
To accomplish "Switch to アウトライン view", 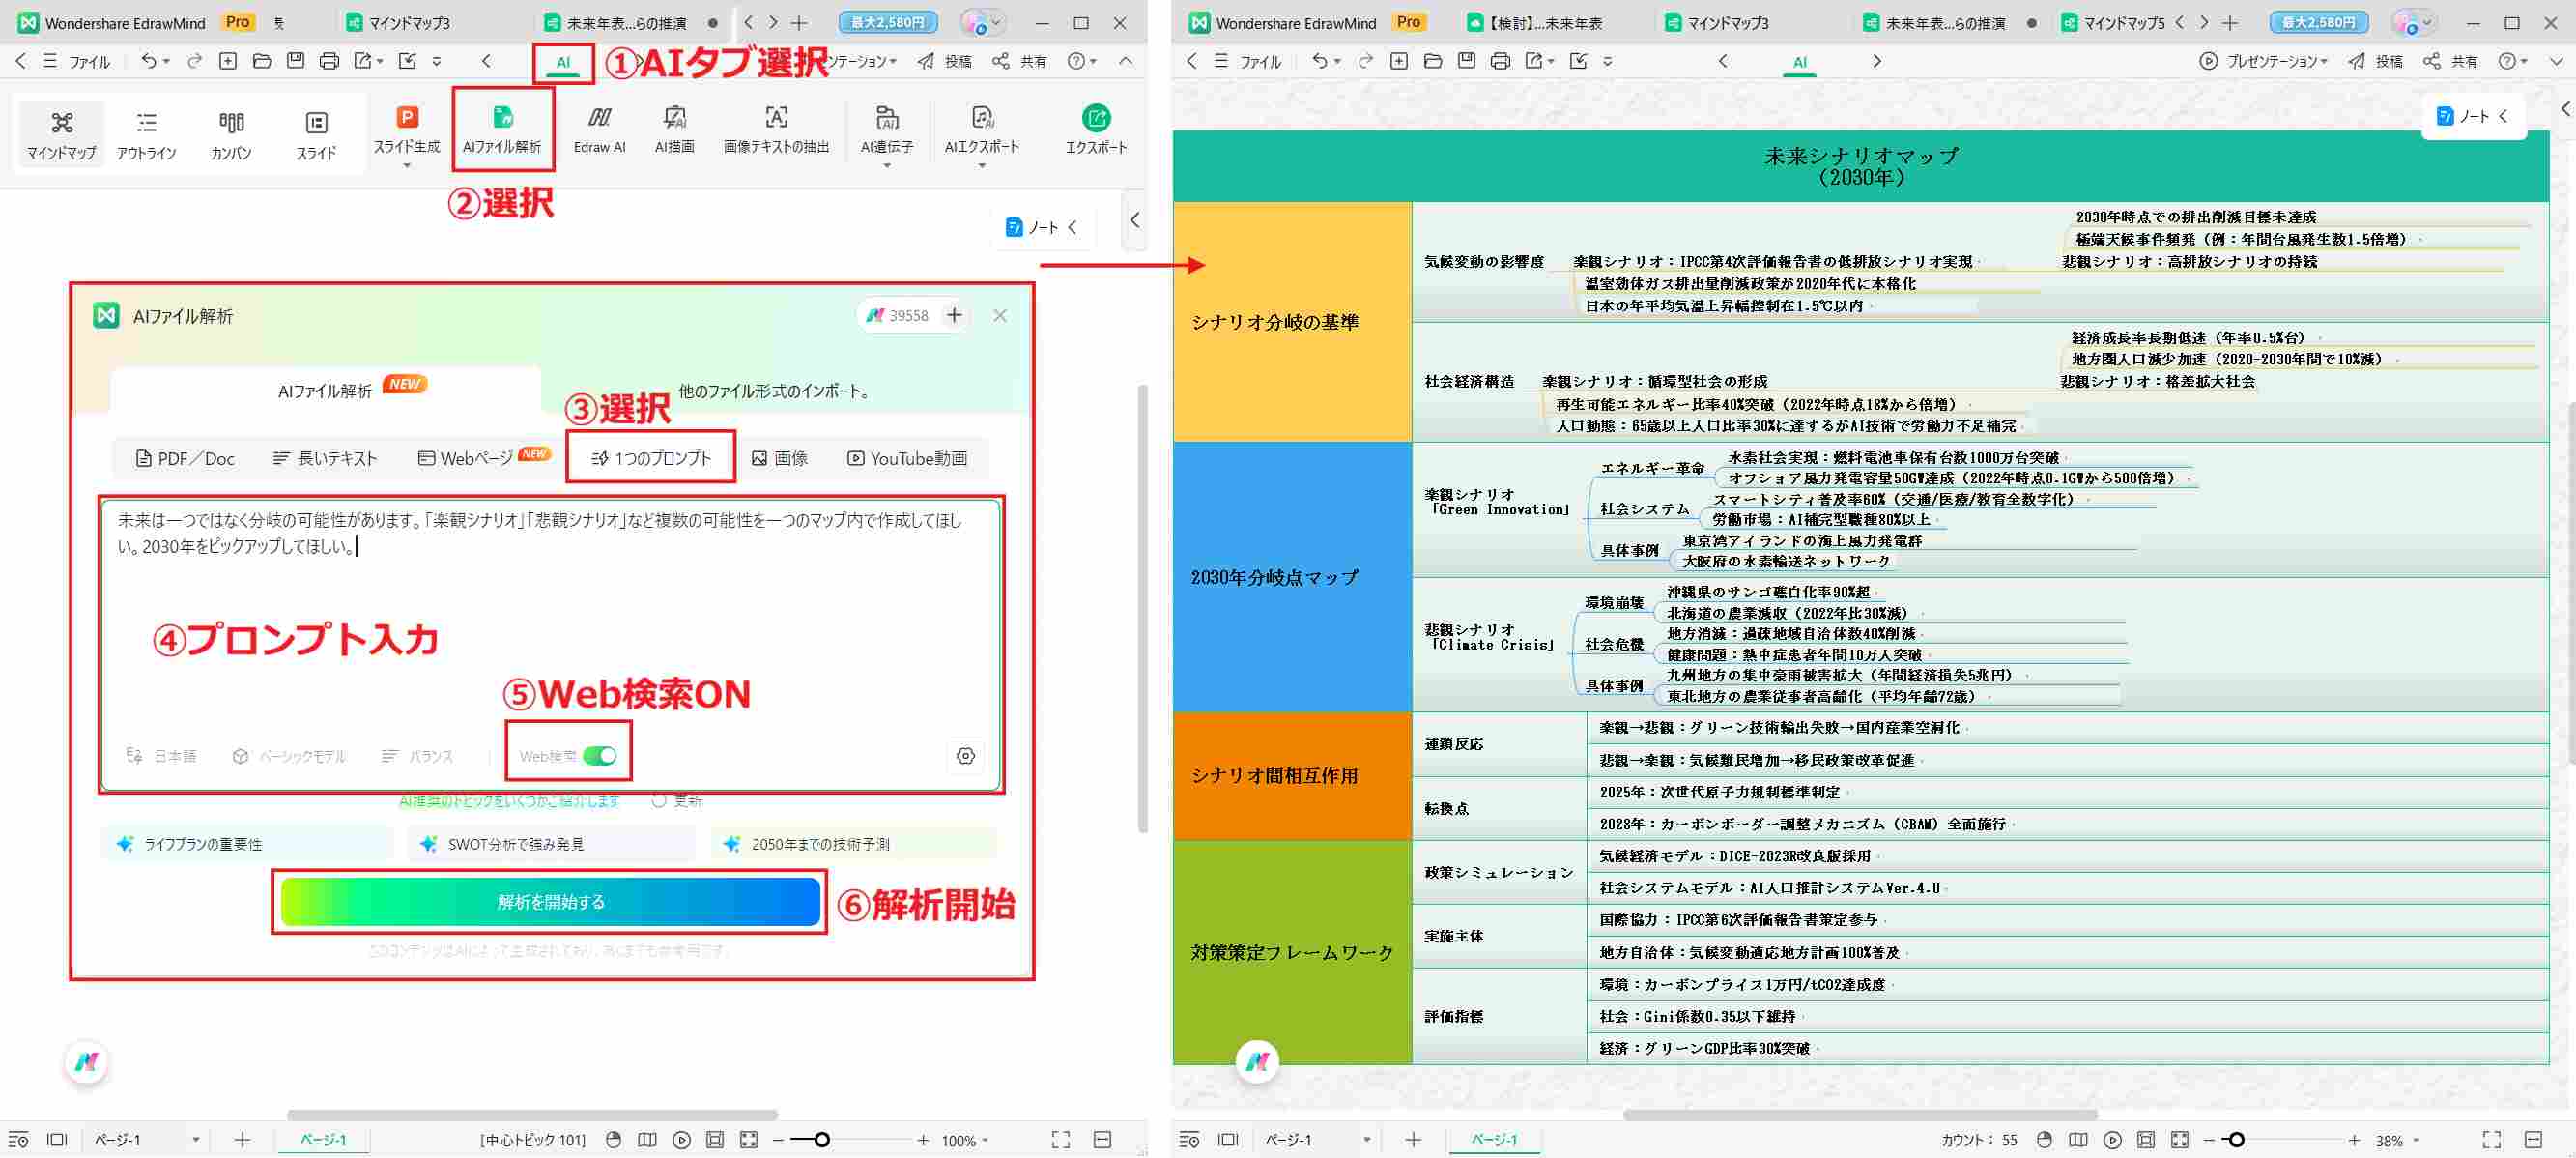I will coord(147,133).
